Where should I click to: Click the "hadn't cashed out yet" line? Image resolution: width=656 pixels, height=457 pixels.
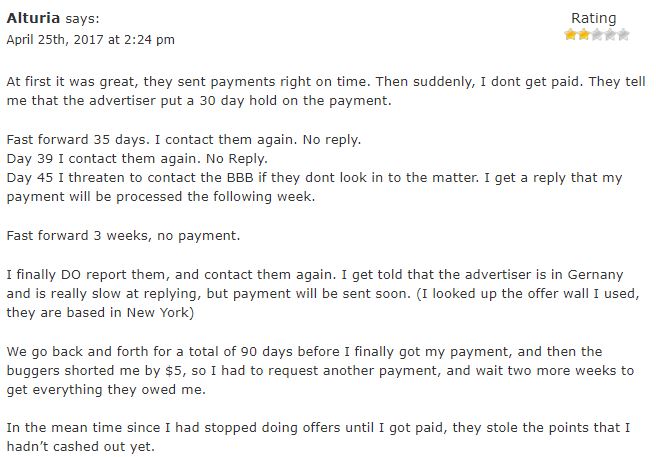(x=81, y=447)
